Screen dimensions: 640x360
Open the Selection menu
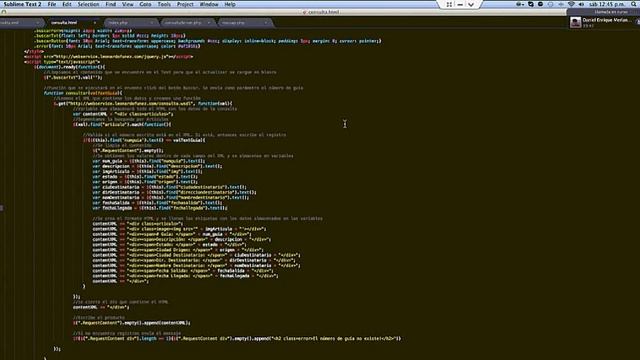click(x=88, y=4)
